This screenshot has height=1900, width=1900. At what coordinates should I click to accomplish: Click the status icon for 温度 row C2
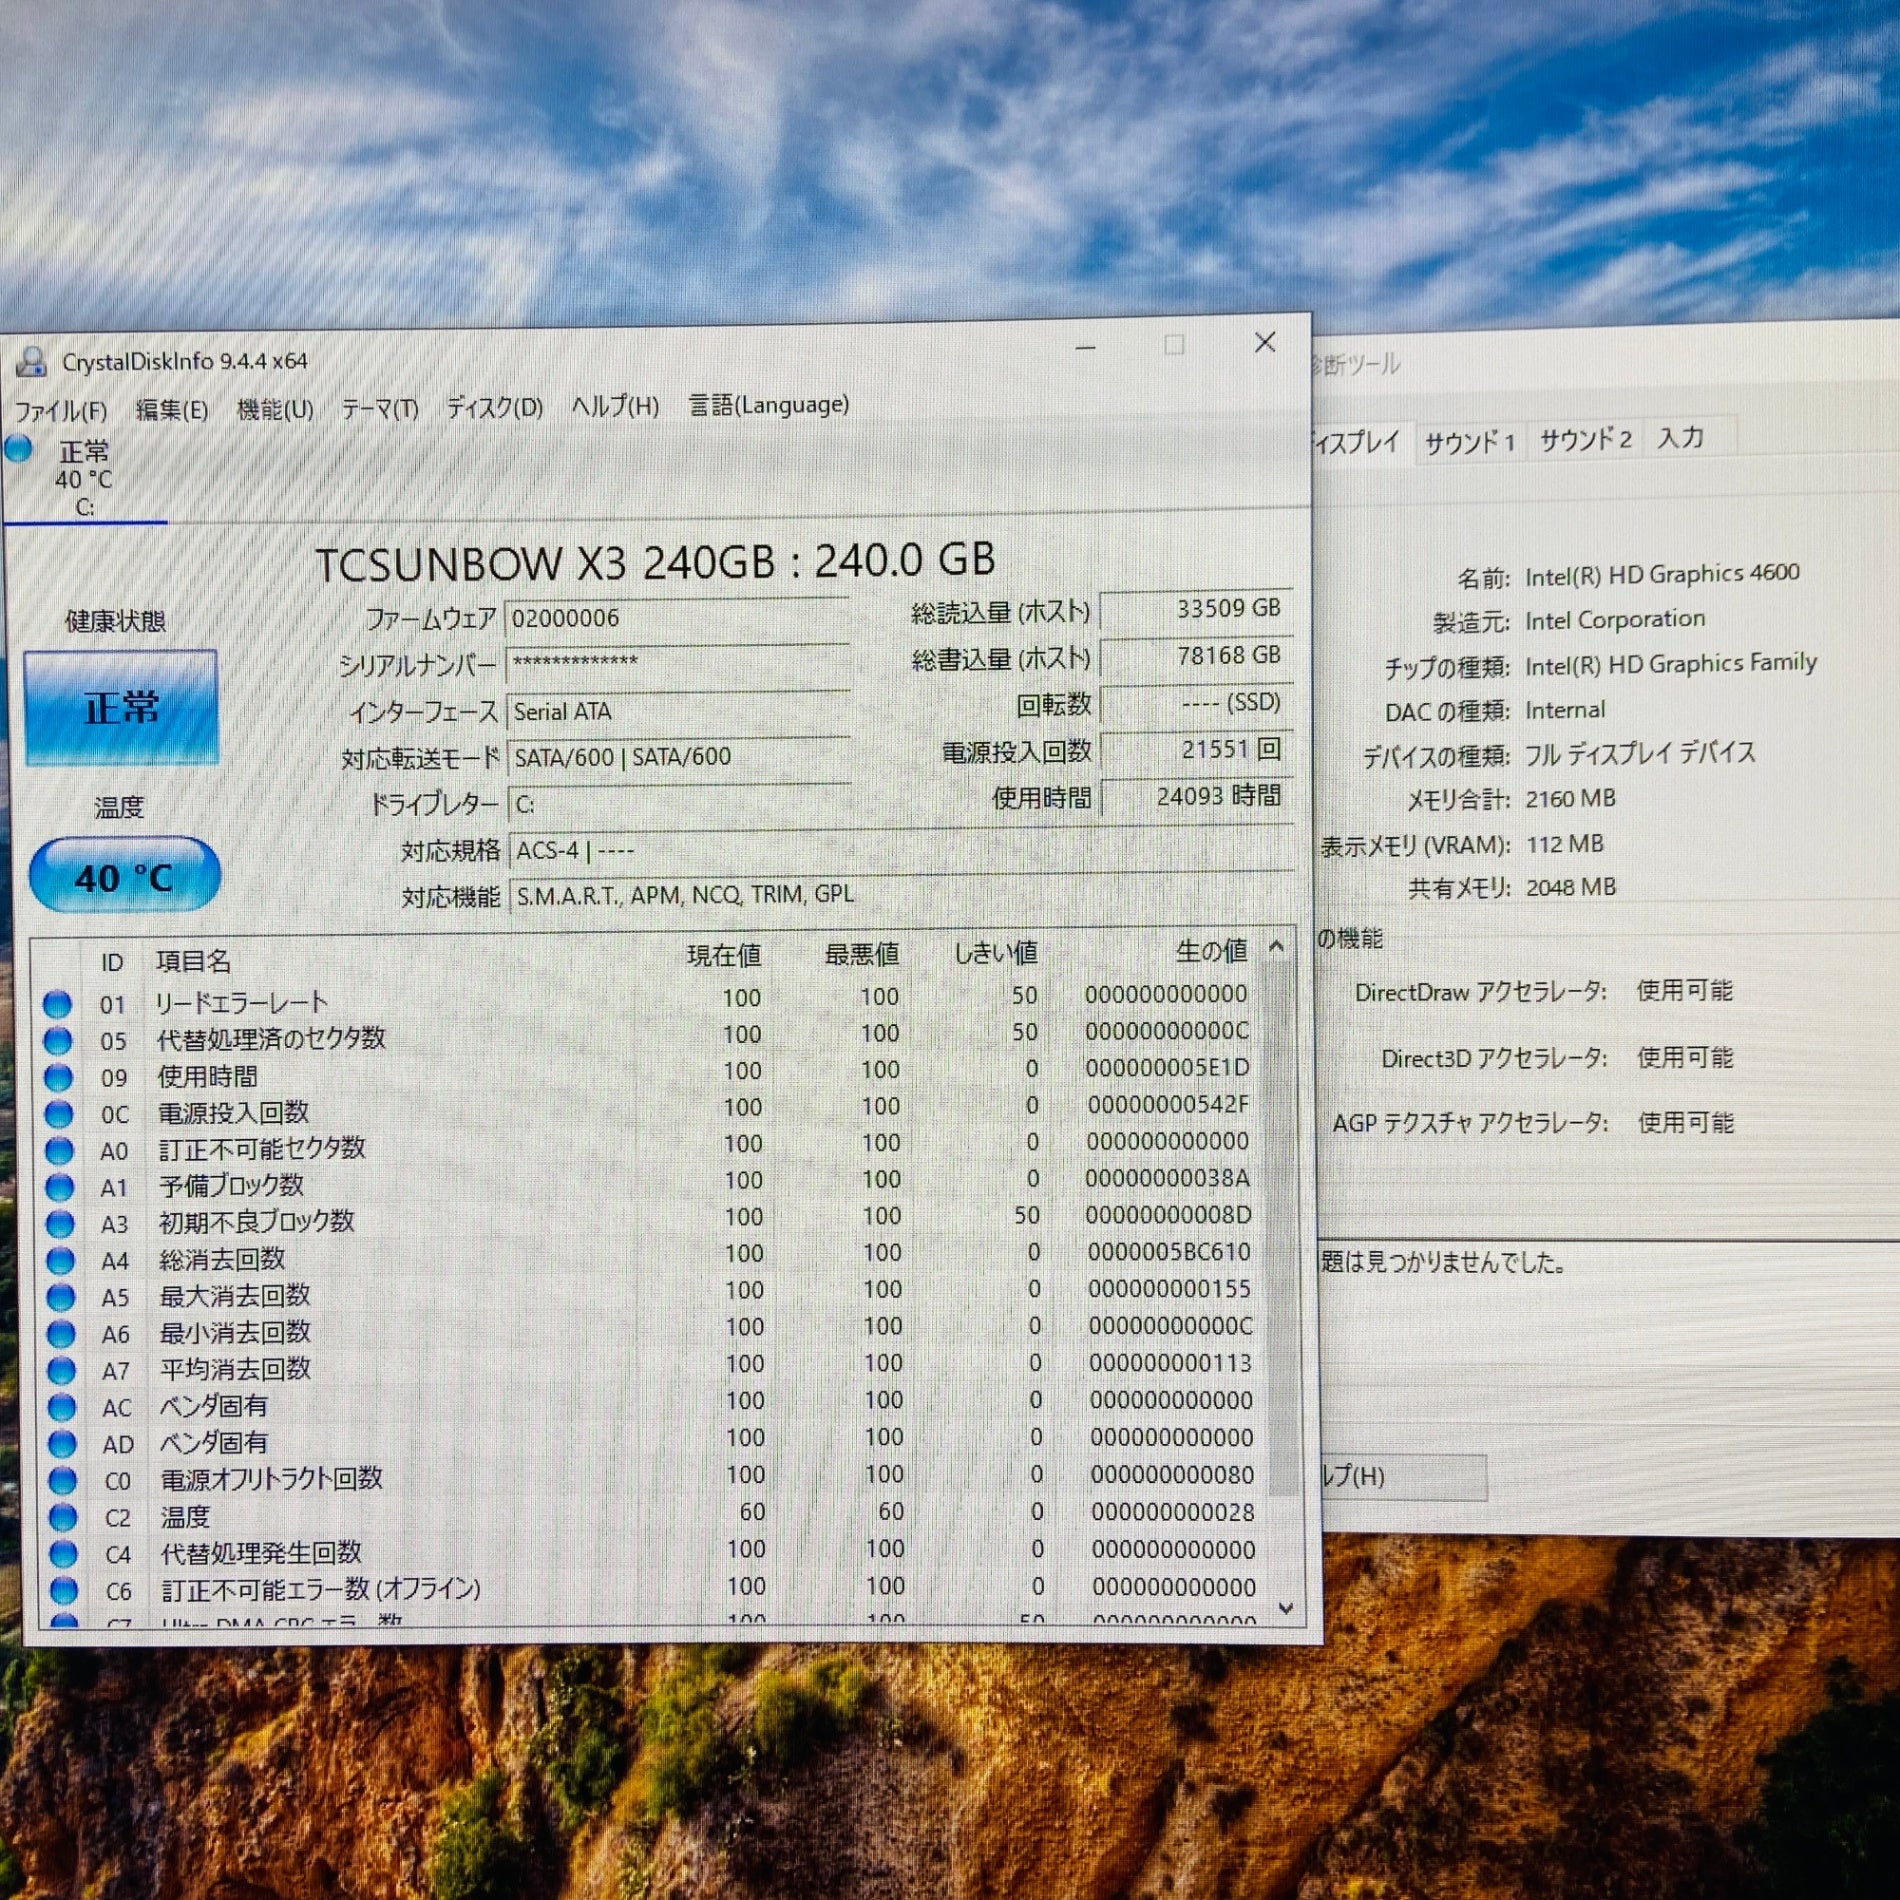tap(63, 1517)
